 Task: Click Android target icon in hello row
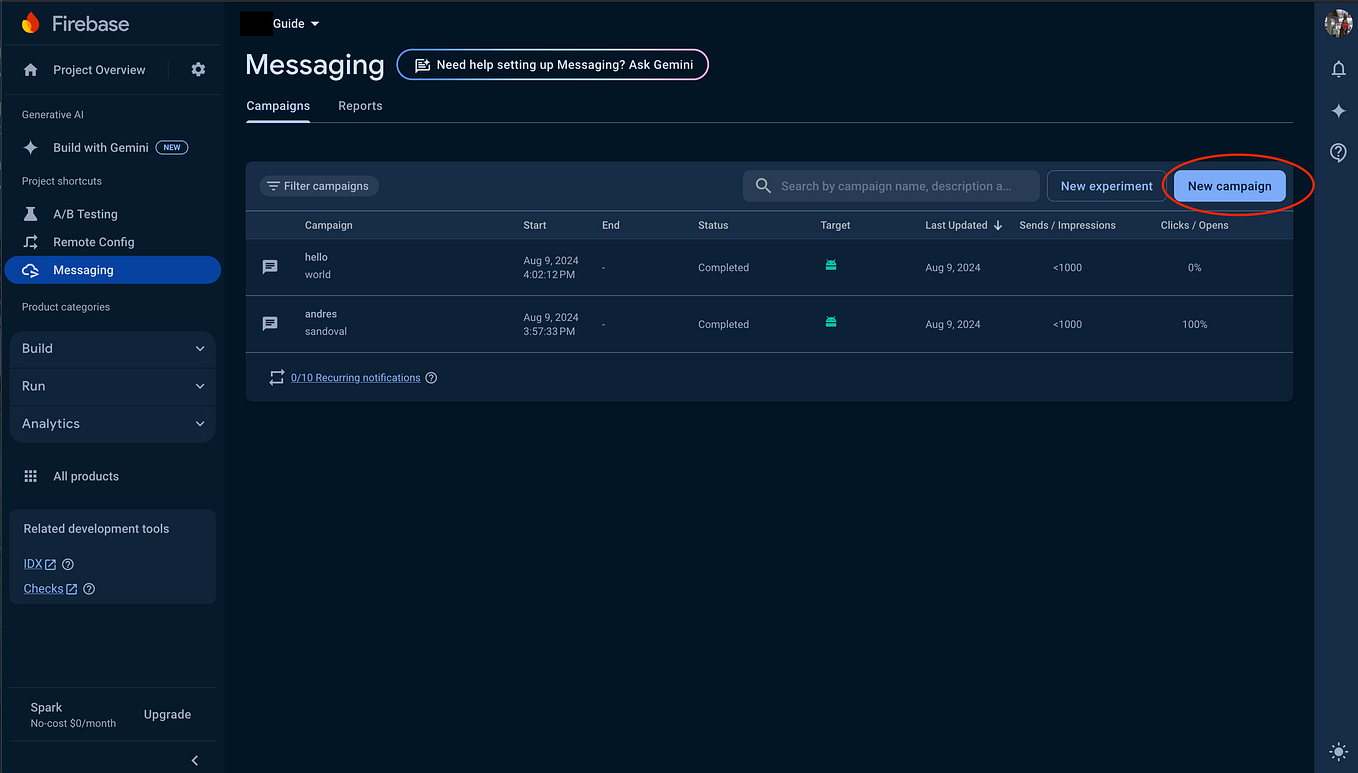click(831, 265)
